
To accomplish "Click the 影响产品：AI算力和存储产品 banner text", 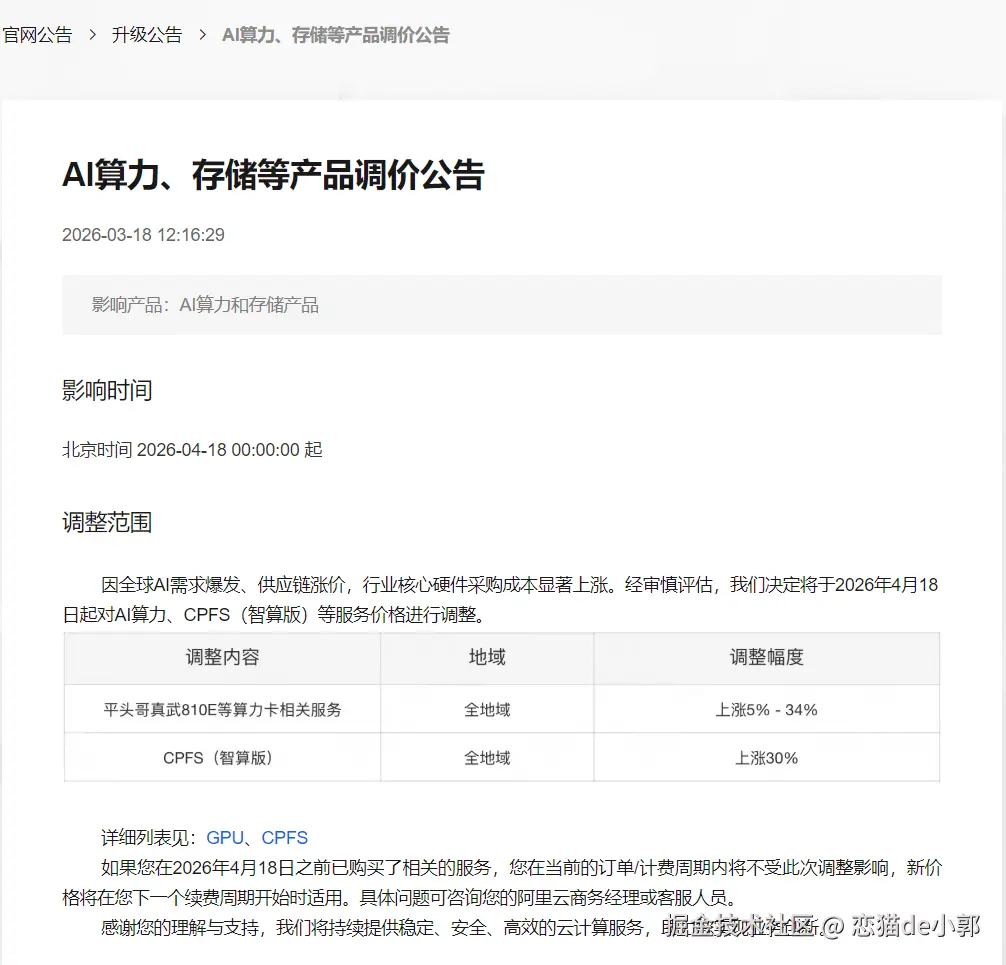I will coord(205,305).
